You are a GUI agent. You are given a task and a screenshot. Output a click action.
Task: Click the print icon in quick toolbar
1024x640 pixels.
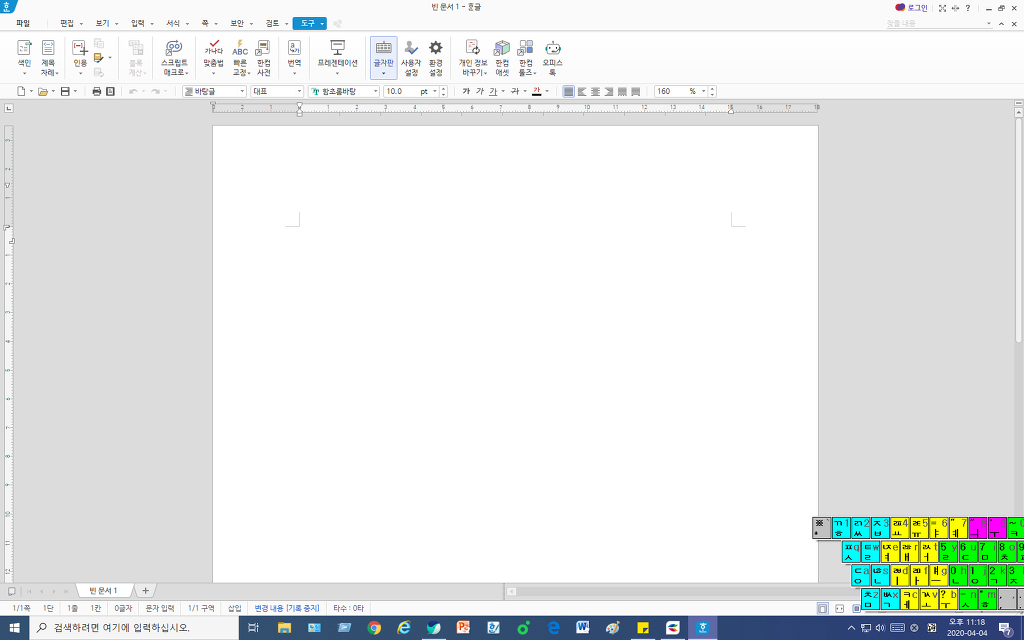coord(97,91)
